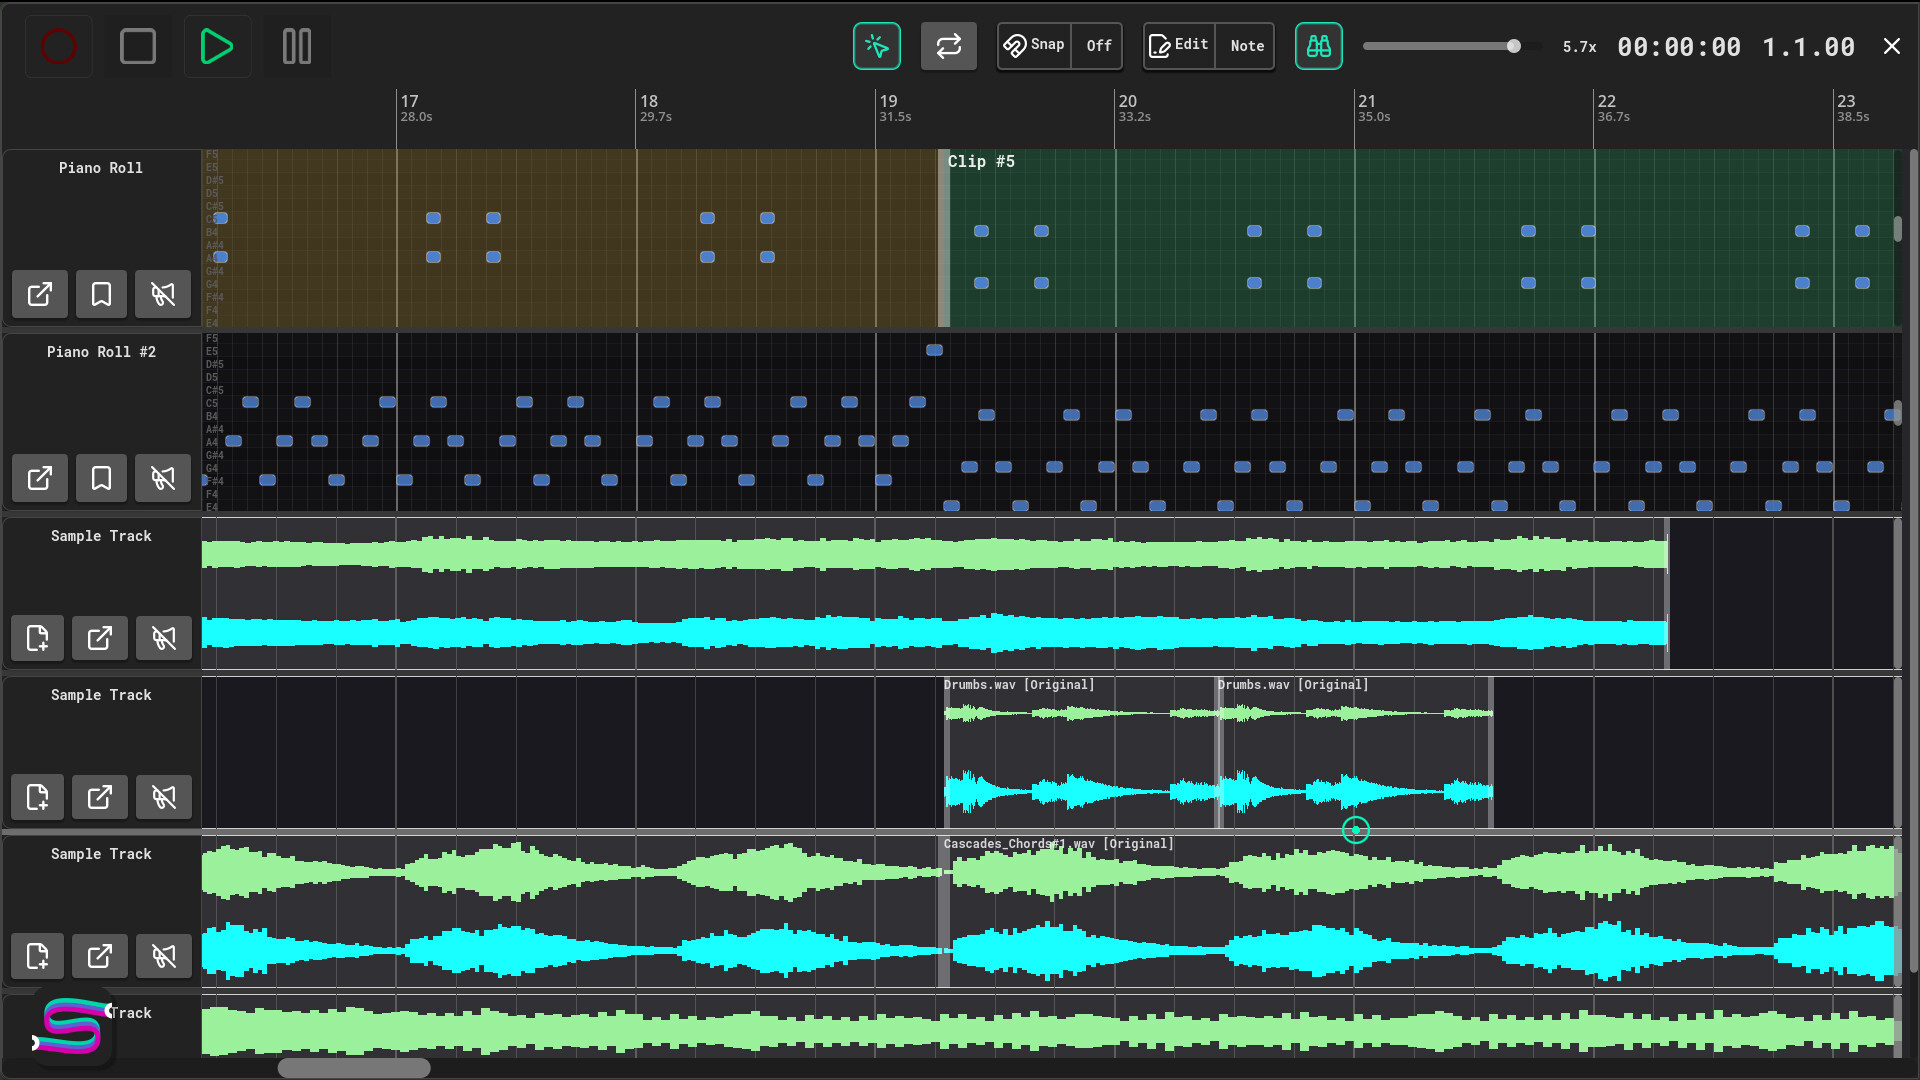This screenshot has height=1080, width=1920.
Task: Open the Drumbs.wav Sample Track externally
Action: (x=100, y=797)
